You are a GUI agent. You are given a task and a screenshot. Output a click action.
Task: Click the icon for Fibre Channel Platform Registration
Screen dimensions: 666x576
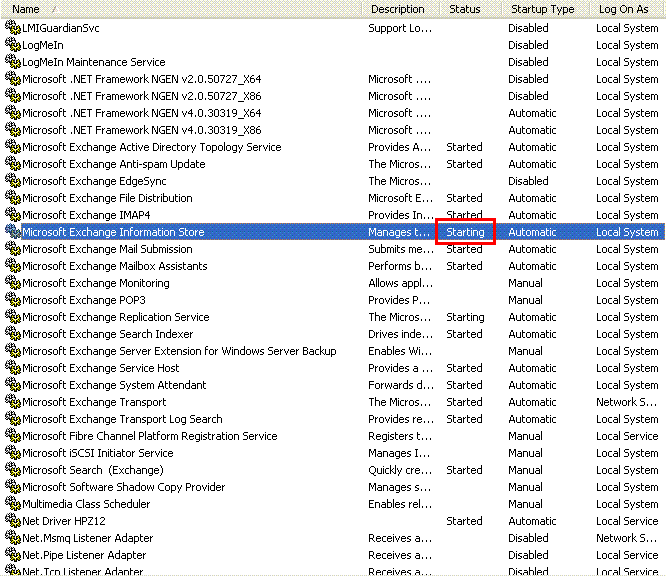point(13,435)
